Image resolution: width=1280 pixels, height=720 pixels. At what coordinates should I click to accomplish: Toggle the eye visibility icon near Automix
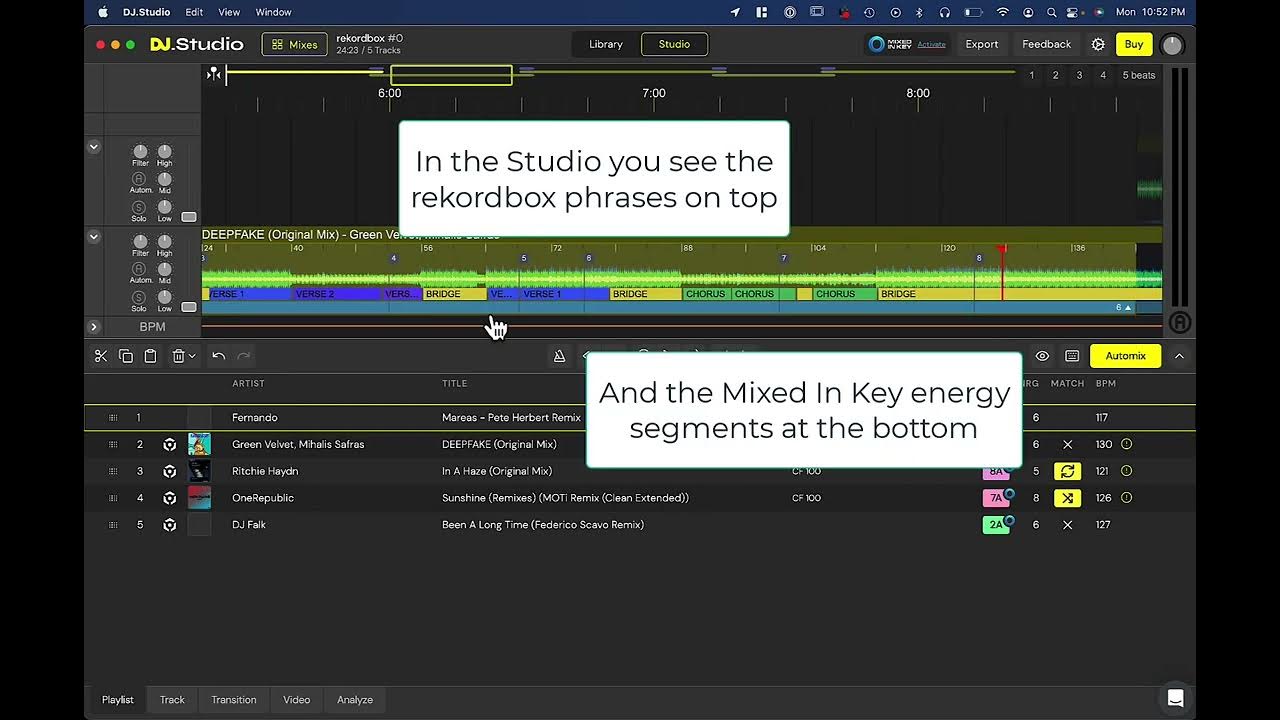click(1042, 356)
